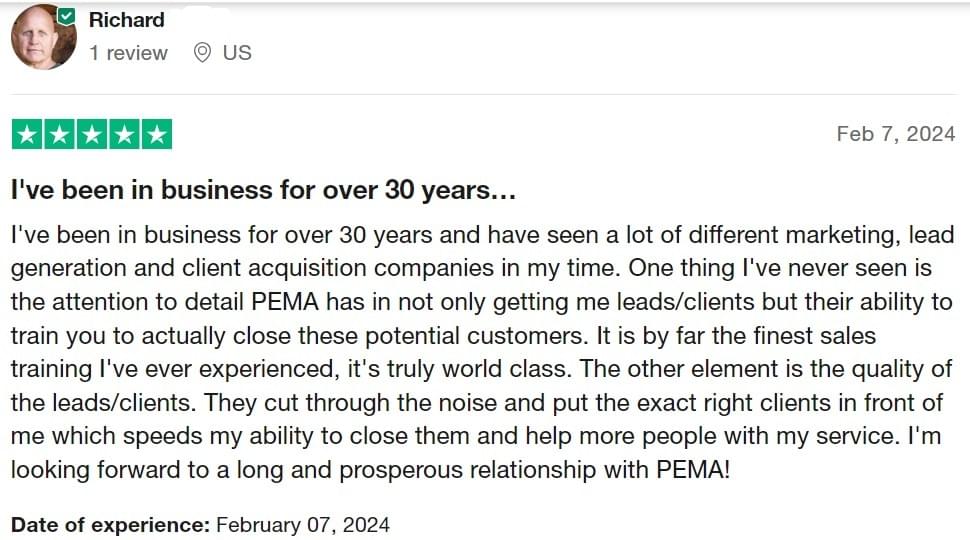Open the Feb 7, 2024 review date
The width and height of the screenshot is (970, 540).
click(x=896, y=134)
